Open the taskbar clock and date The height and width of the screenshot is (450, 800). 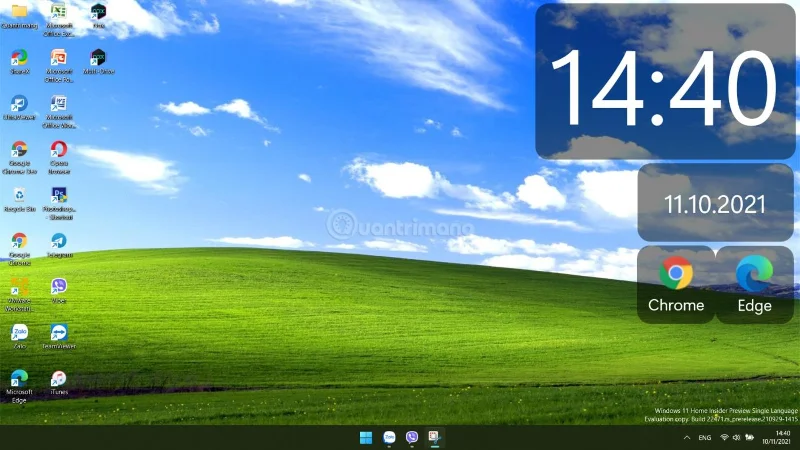[x=776, y=438]
